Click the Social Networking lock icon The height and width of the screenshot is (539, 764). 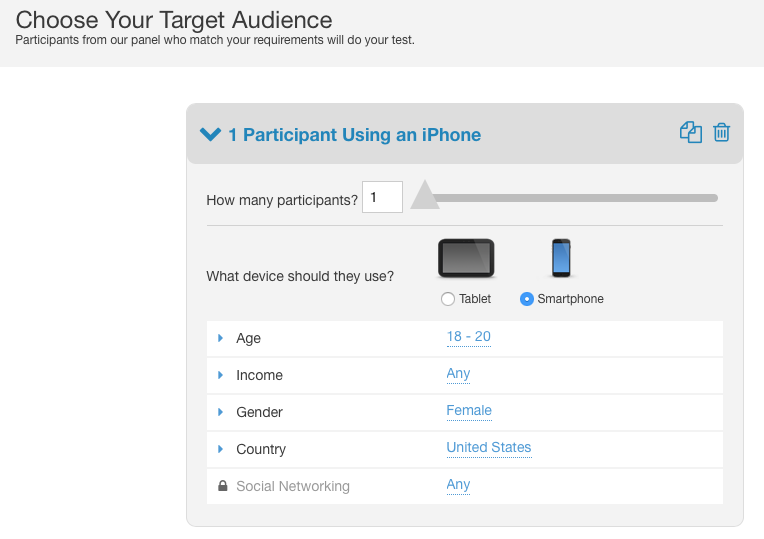tap(223, 486)
